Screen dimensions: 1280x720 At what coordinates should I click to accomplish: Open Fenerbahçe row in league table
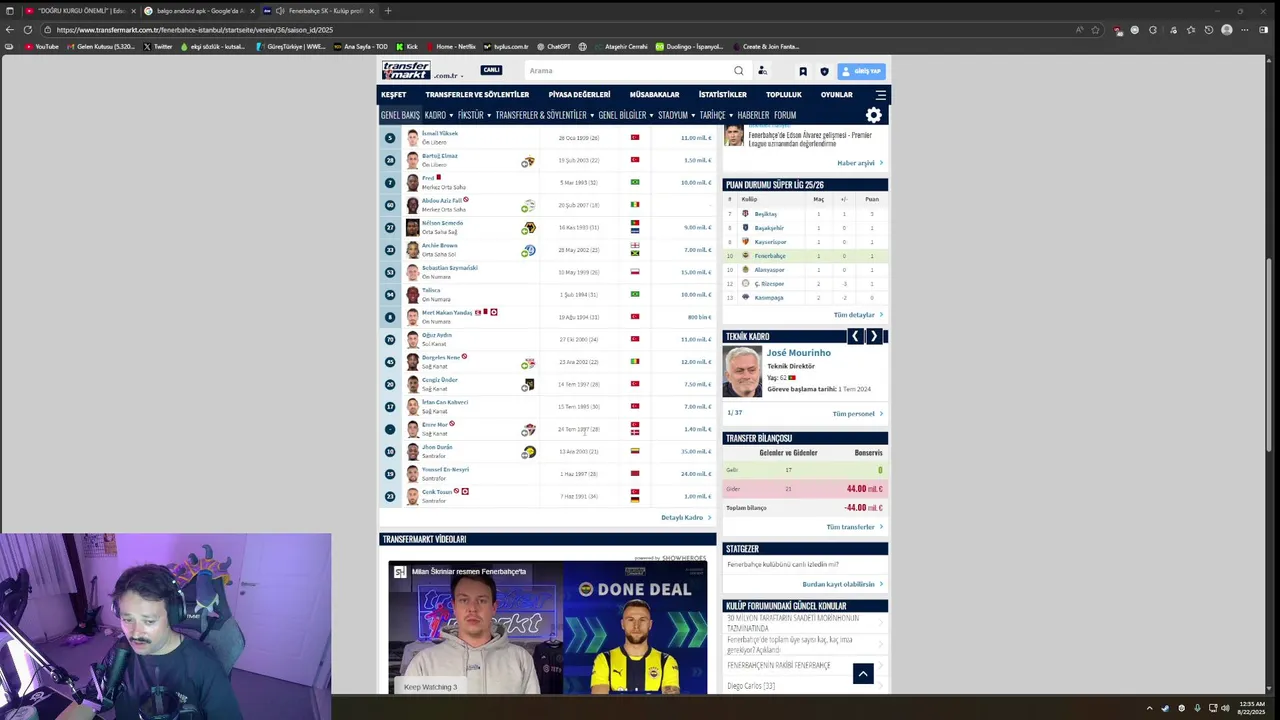point(805,256)
